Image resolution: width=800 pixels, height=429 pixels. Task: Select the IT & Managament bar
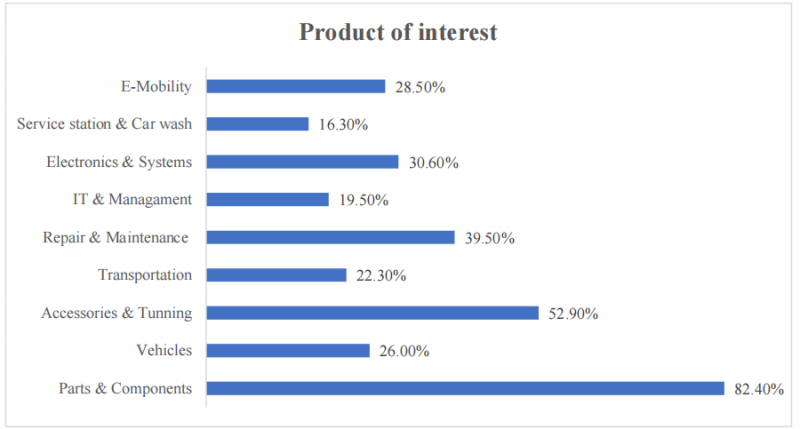click(267, 199)
